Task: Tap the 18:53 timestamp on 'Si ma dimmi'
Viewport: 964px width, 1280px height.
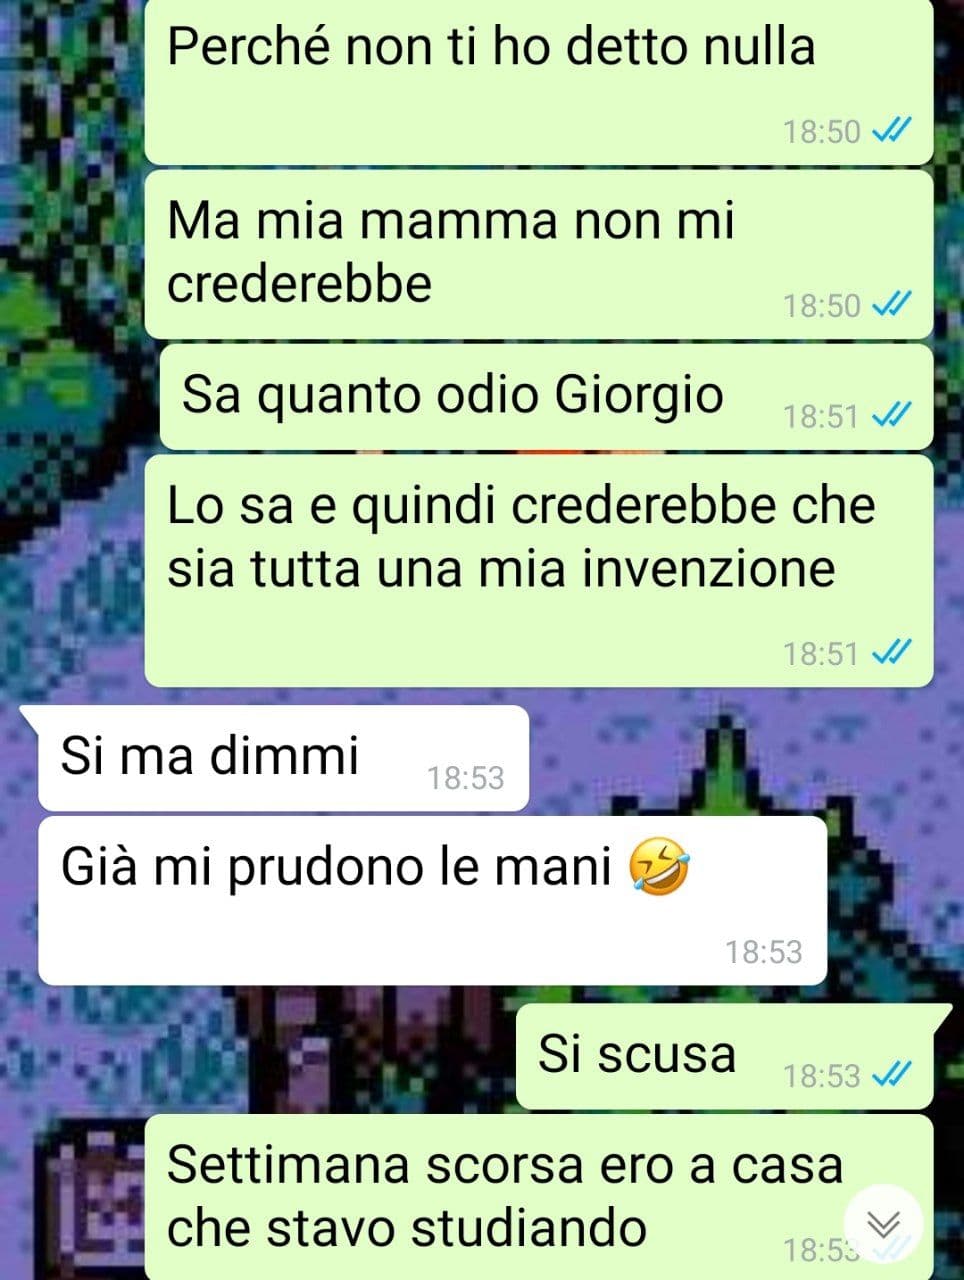Action: [x=465, y=778]
